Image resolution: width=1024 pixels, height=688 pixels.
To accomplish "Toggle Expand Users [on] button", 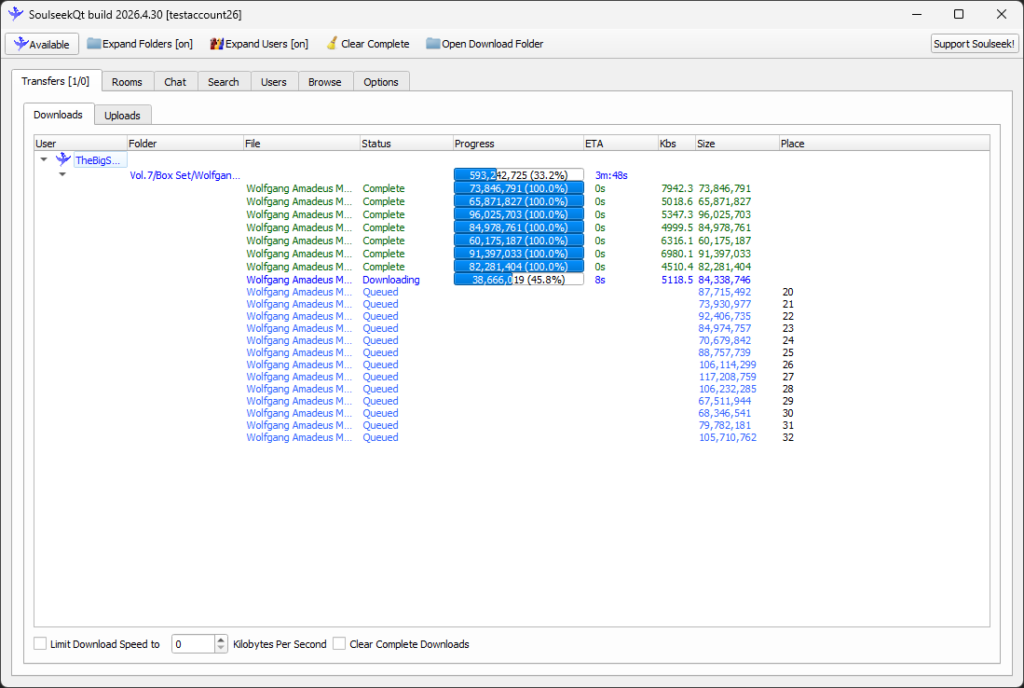I will pyautogui.click(x=259, y=44).
